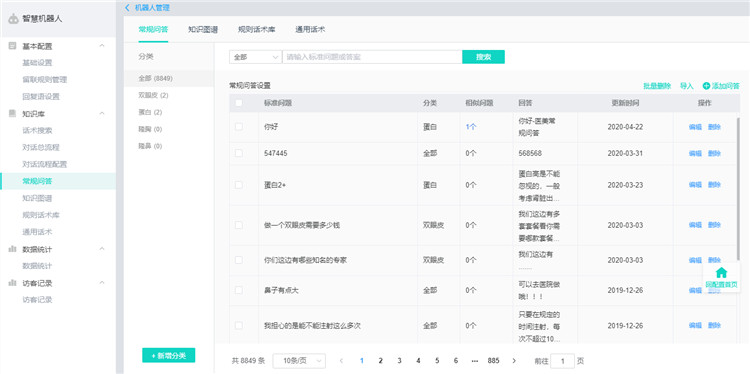750x374 pixels.
Task: Switch to the 规则话术库 top tab
Action: click(x=256, y=29)
